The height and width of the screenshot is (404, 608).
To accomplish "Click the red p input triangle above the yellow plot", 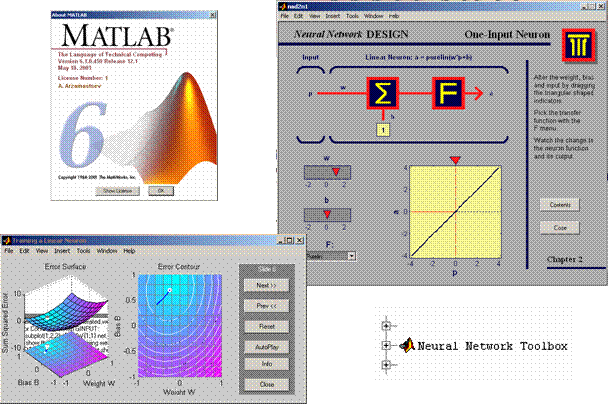I will point(455,161).
